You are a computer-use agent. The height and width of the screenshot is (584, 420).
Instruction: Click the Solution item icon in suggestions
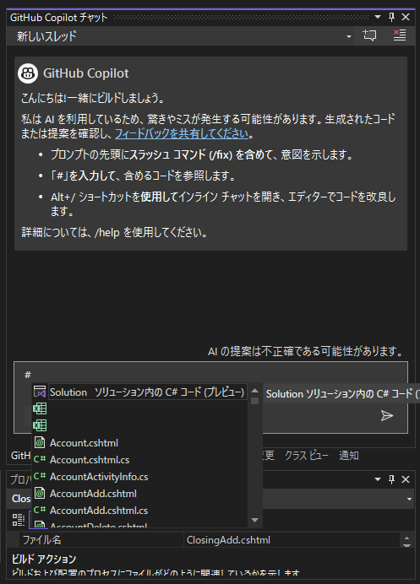pyautogui.click(x=40, y=392)
